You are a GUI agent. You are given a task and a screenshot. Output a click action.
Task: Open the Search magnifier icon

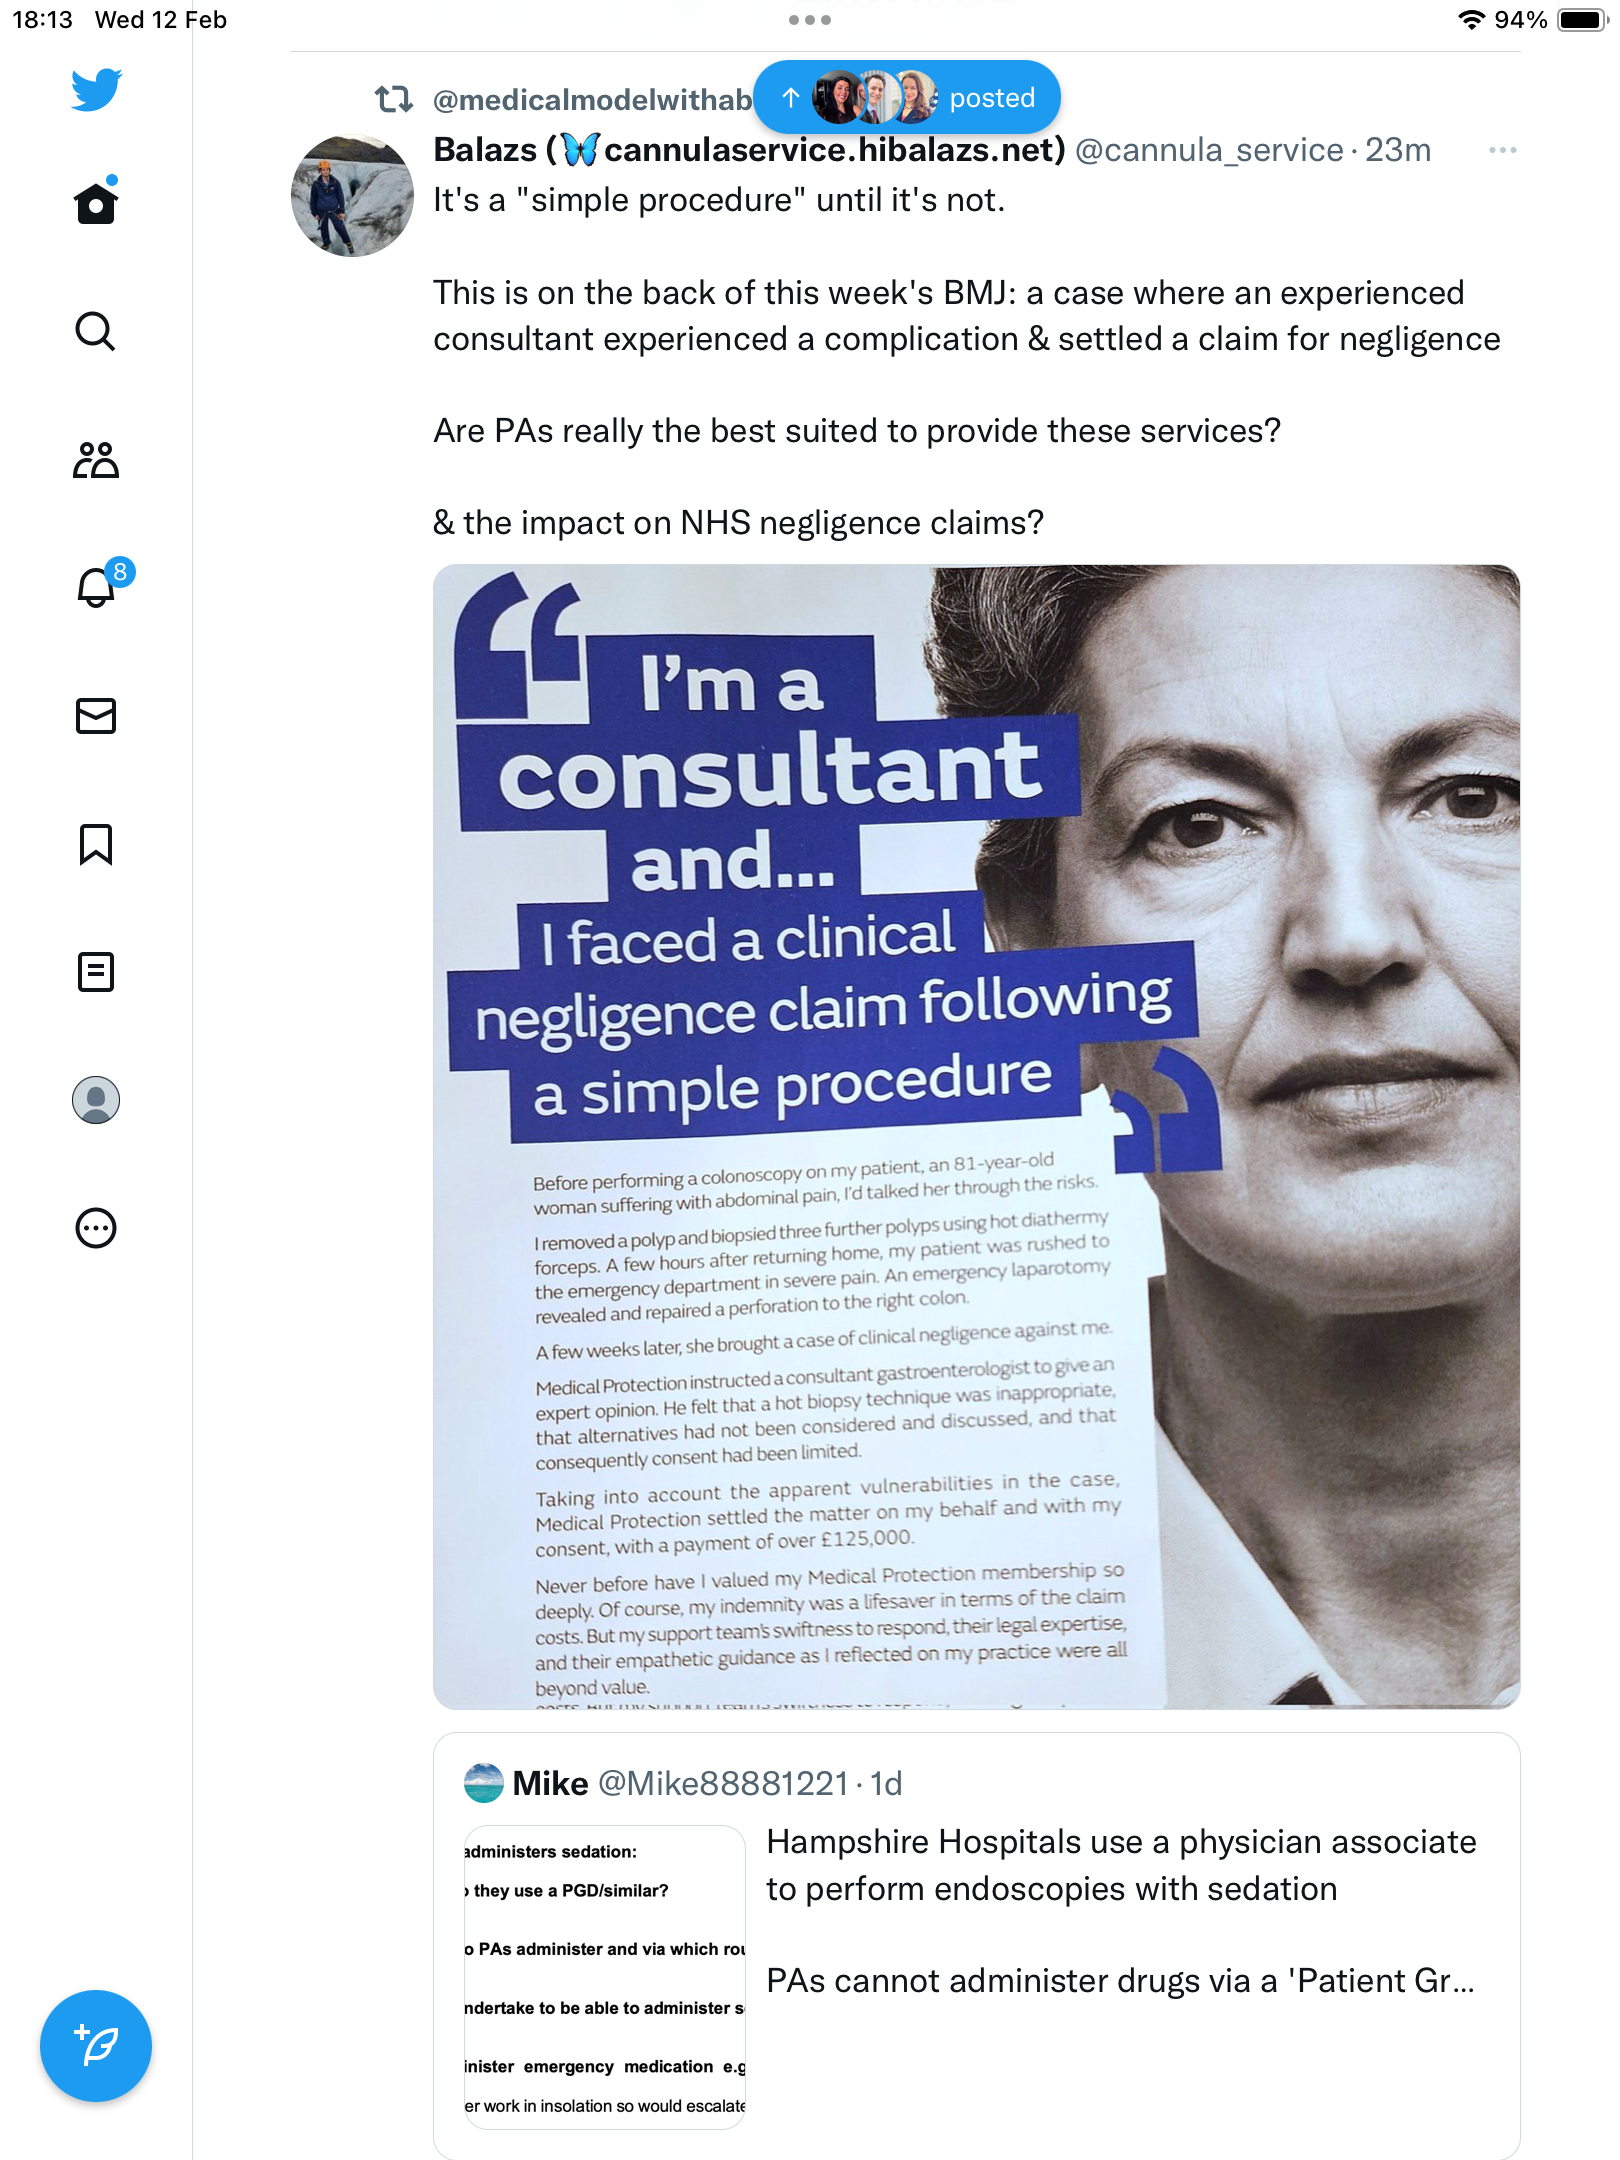96,331
